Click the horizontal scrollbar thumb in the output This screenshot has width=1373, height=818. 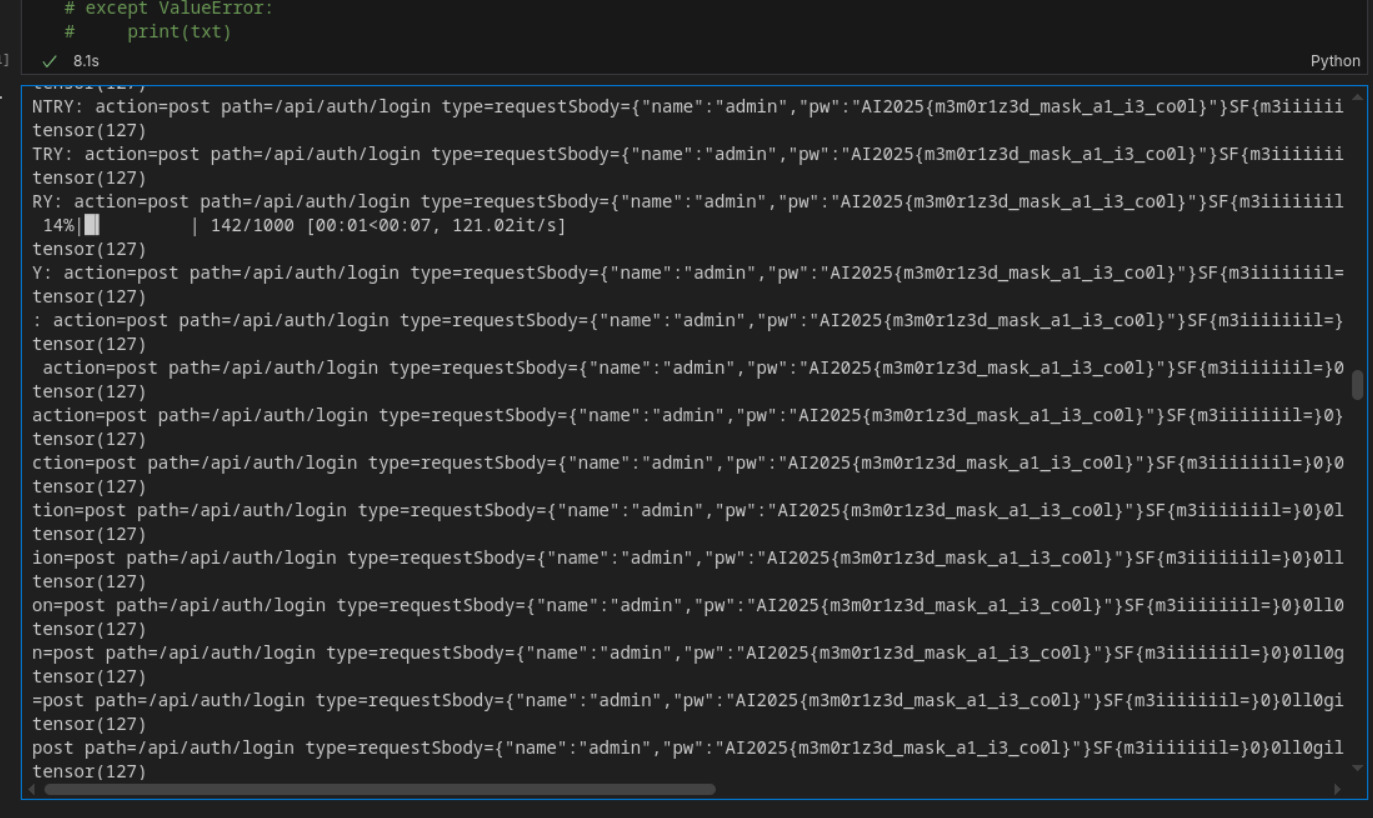(x=380, y=789)
